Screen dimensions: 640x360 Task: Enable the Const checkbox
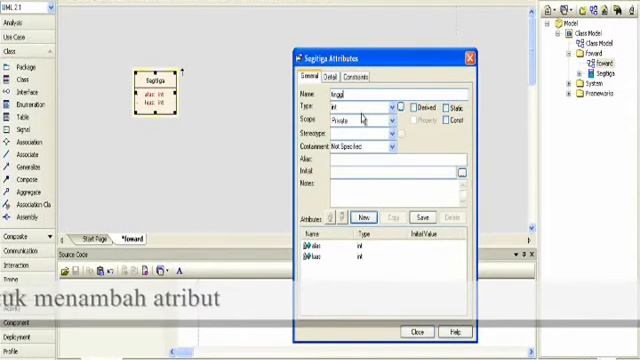[x=446, y=120]
